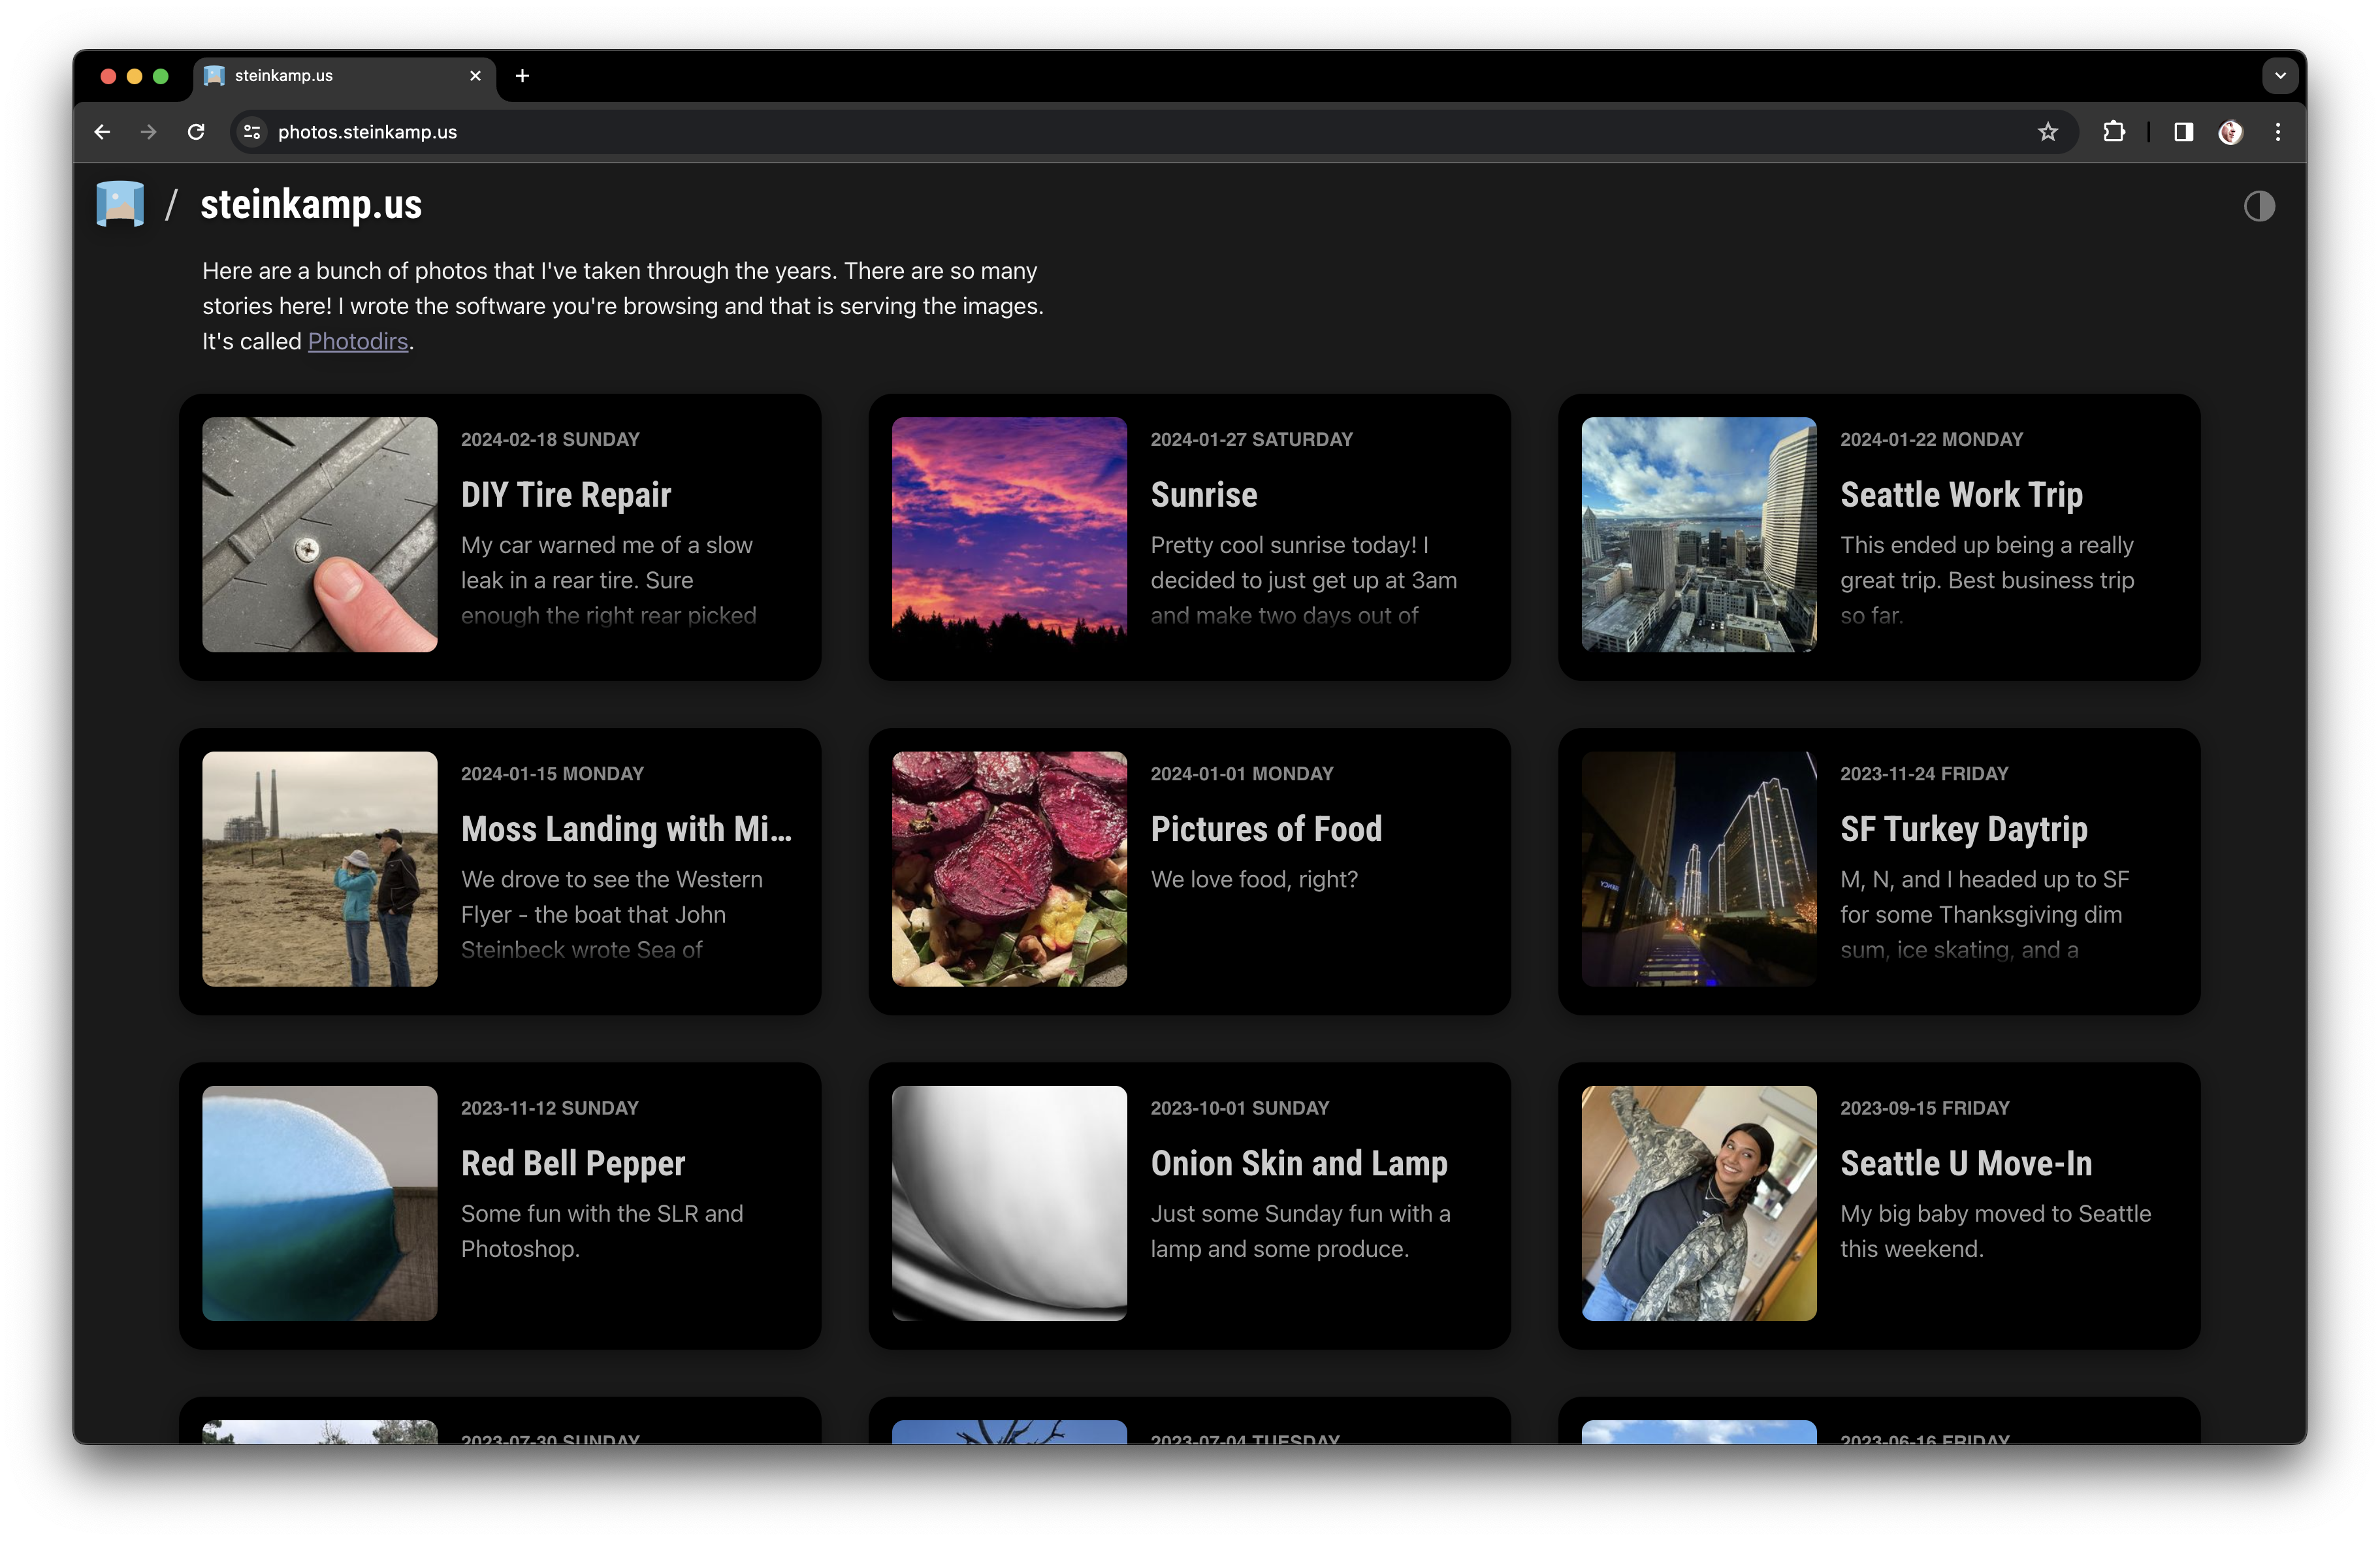
Task: Toggle the browser side panel icon
Action: click(2183, 132)
